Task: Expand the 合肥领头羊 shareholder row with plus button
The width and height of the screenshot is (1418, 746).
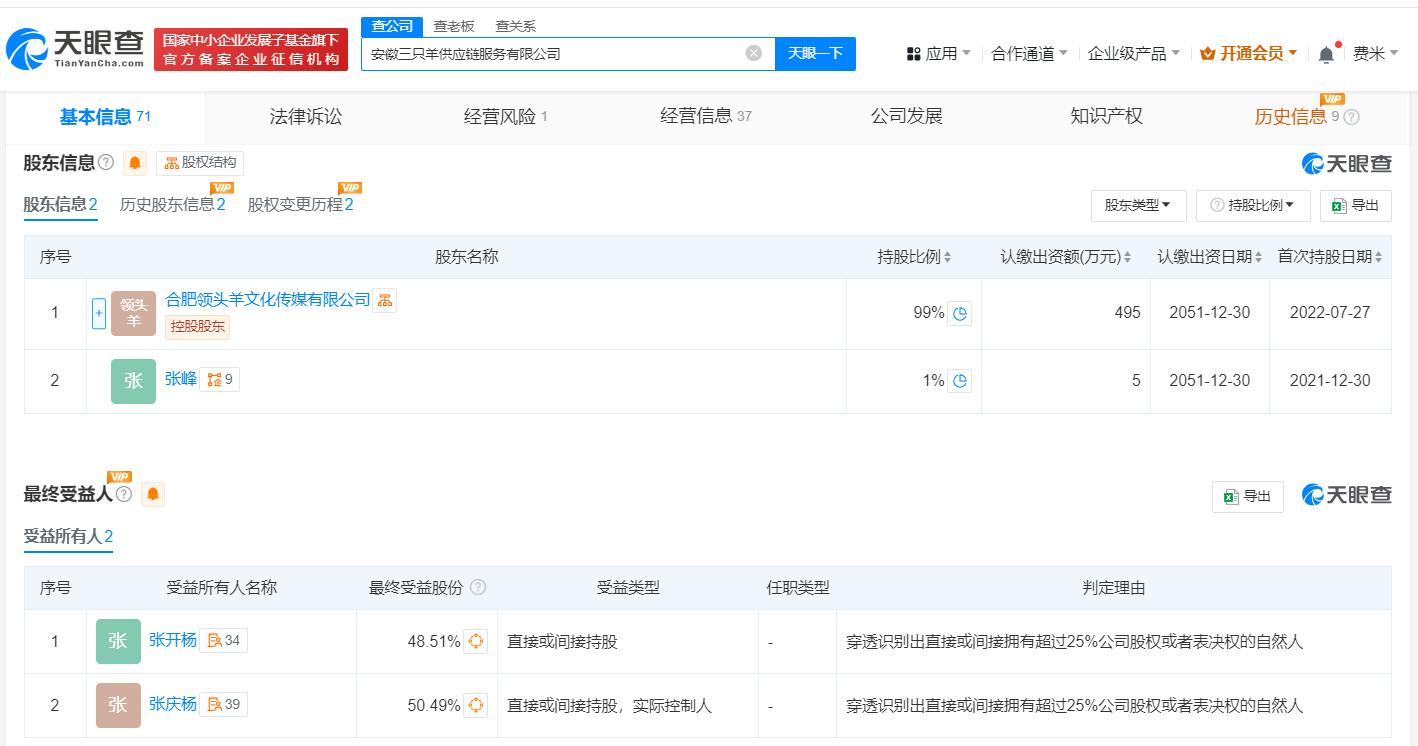Action: (x=99, y=312)
